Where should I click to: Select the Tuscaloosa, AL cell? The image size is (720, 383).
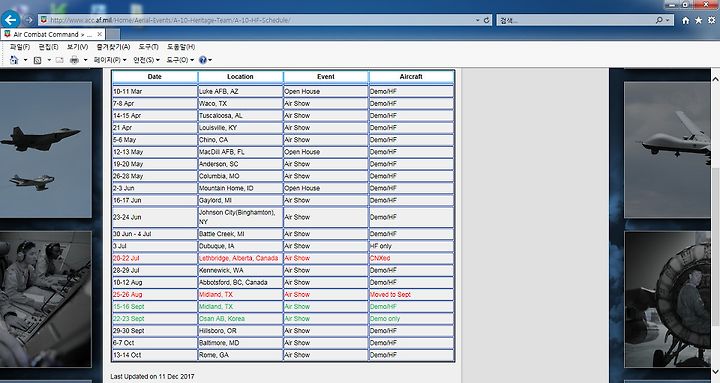coord(240,116)
